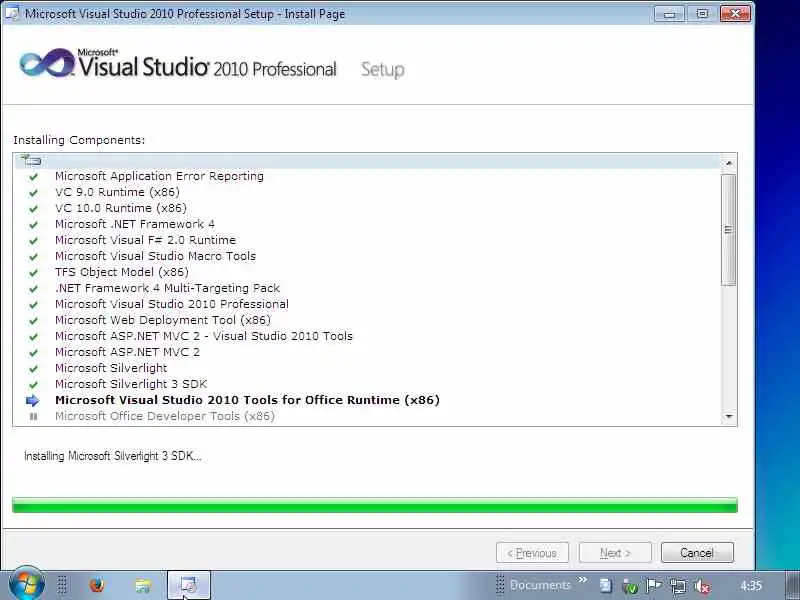Click the pause icon beside Office Developer Tools
This screenshot has height=600, width=800.
(34, 416)
